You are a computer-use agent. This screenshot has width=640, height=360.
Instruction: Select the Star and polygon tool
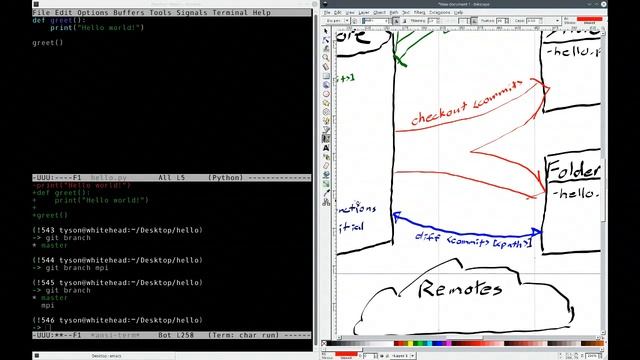[326, 103]
